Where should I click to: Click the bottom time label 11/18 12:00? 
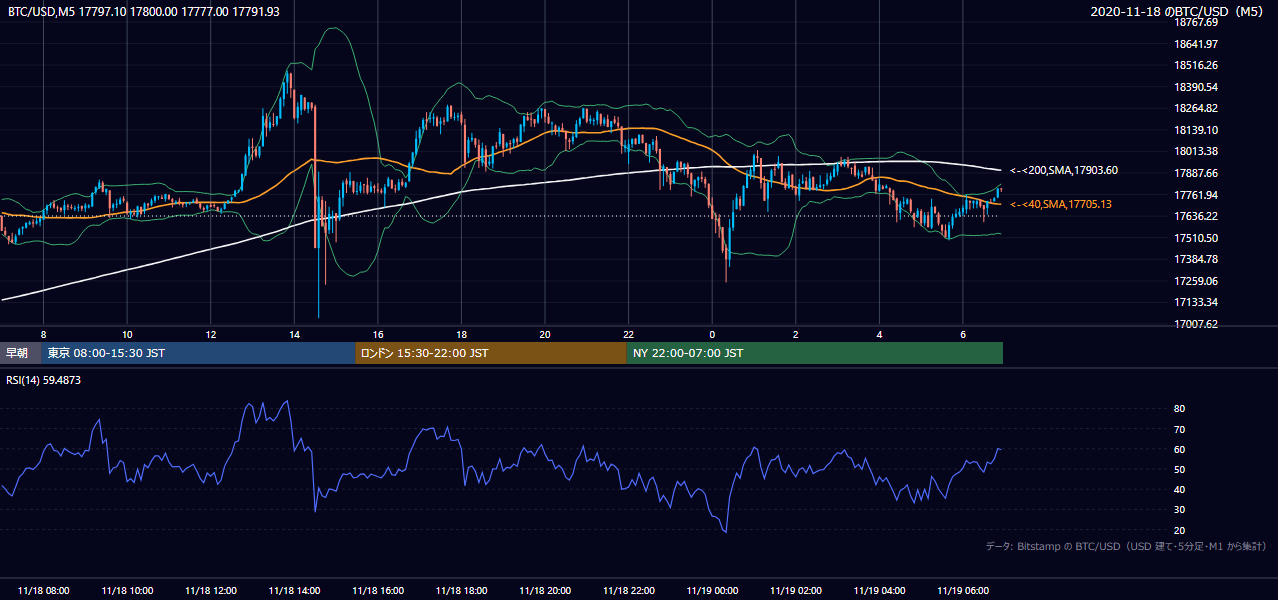click(x=211, y=591)
